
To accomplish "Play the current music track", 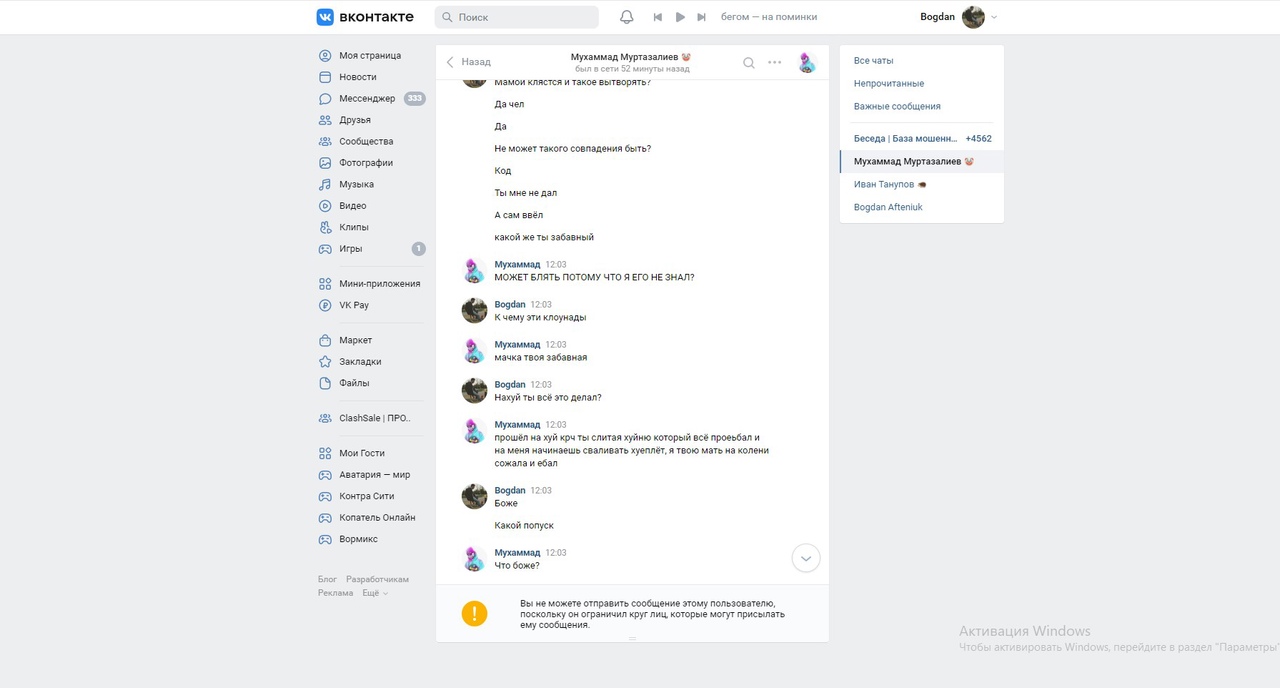I will tap(680, 17).
